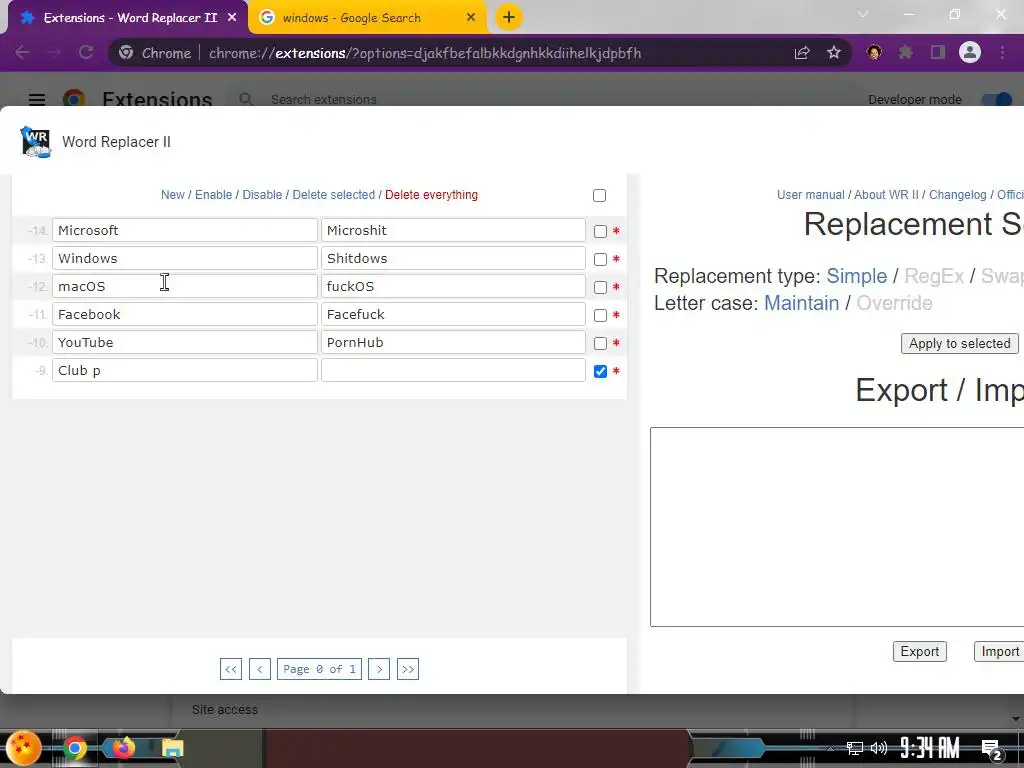Open File Explorer from the taskbar
The height and width of the screenshot is (768, 1024).
[172, 748]
